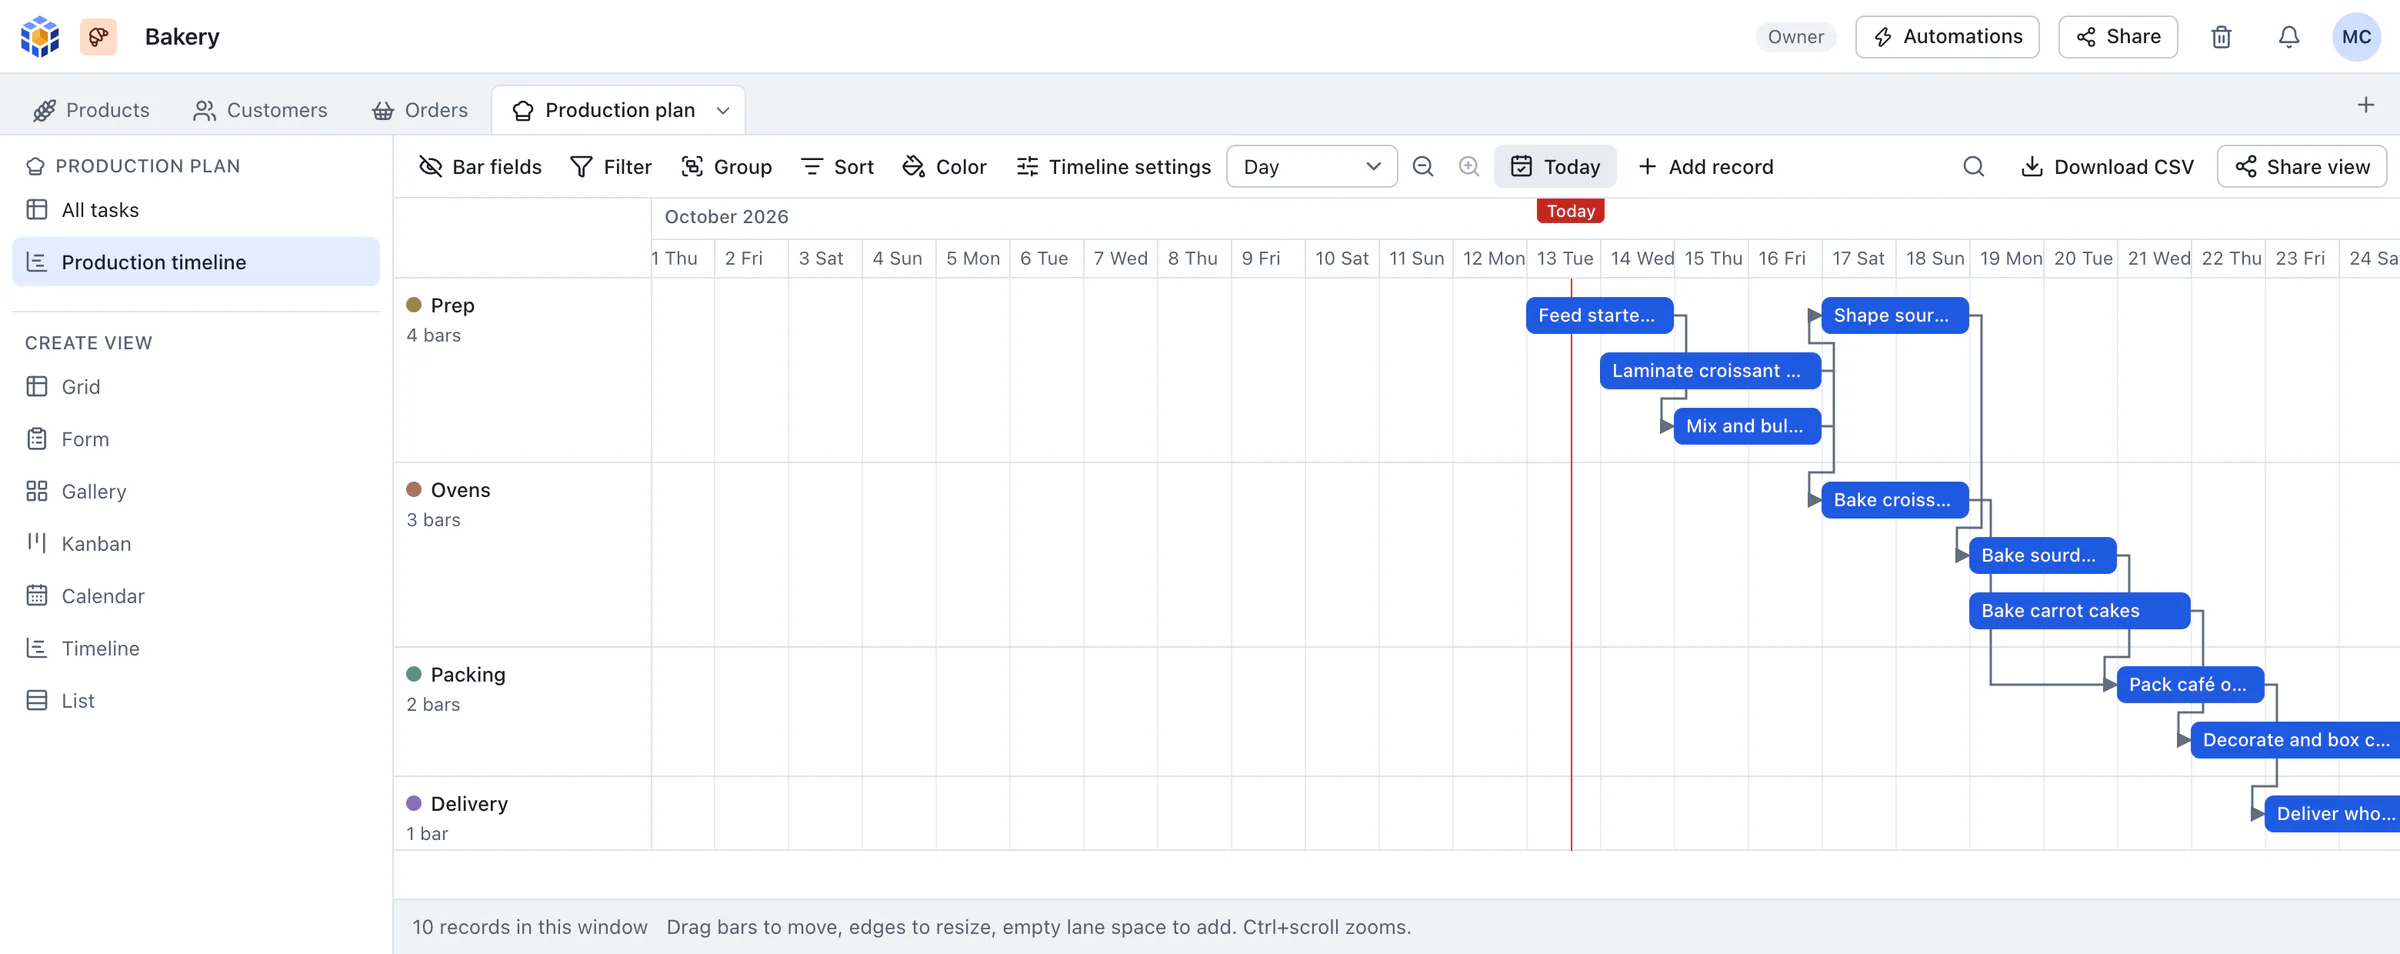Expand the Production plan tab chevron

point(723,111)
